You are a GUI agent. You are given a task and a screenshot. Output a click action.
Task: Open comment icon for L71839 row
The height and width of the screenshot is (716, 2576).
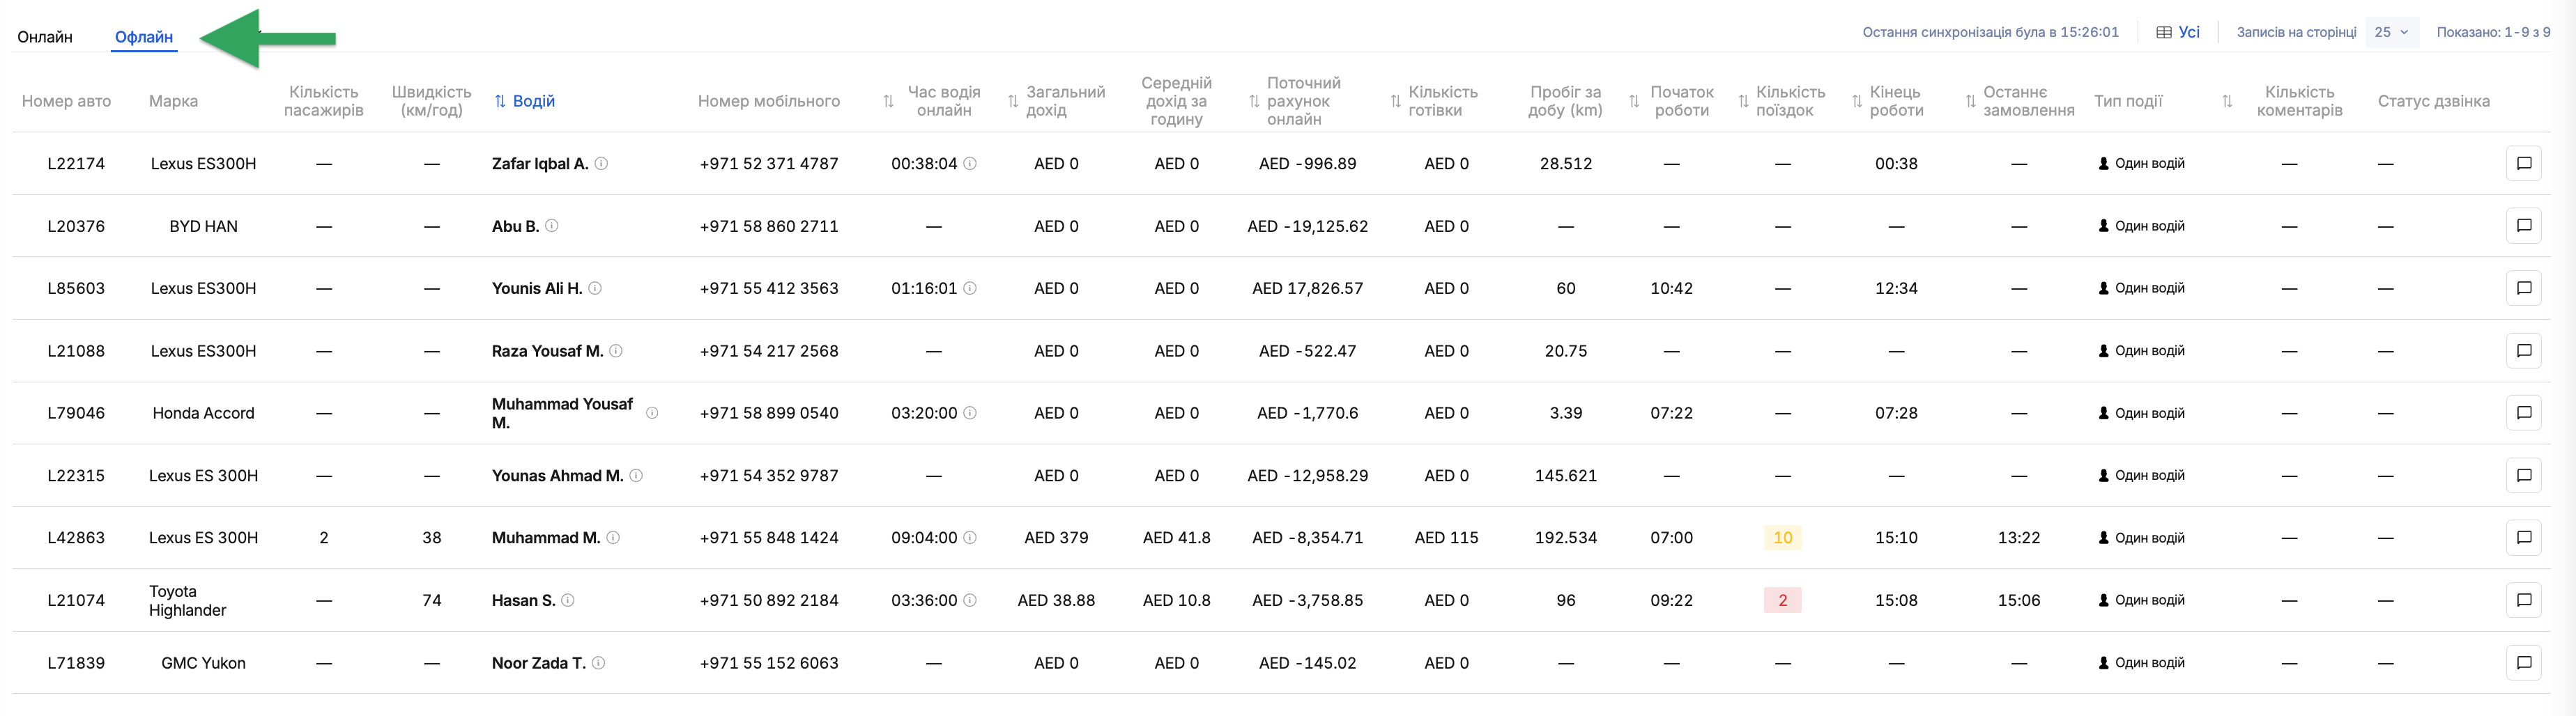[2523, 663]
